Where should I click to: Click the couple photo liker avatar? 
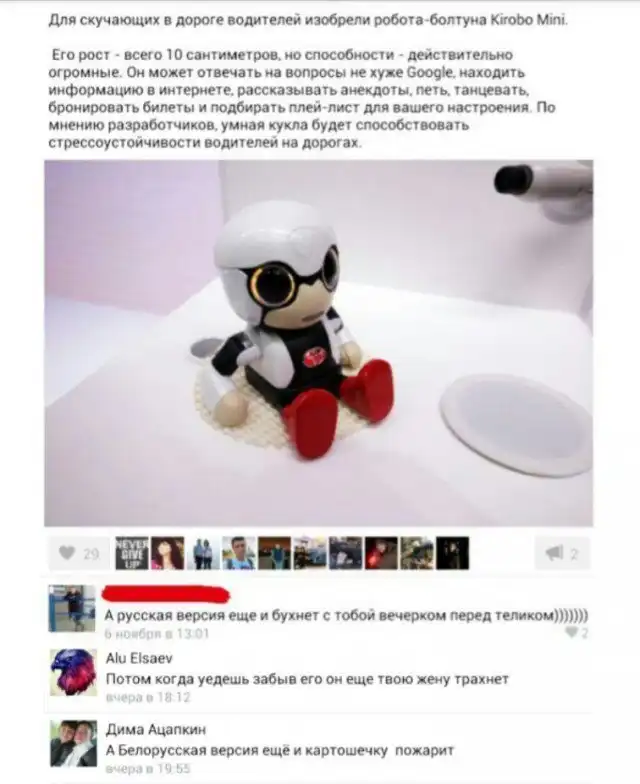tap(204, 553)
